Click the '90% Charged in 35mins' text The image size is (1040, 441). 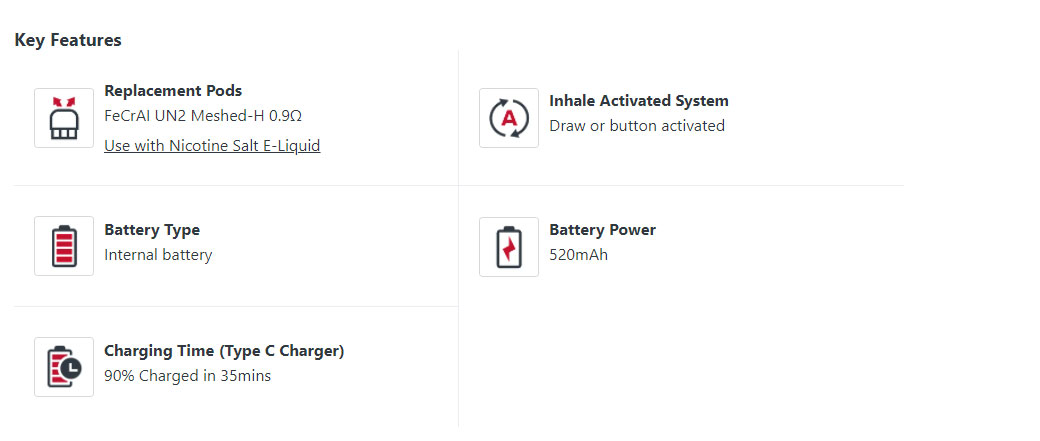[187, 376]
